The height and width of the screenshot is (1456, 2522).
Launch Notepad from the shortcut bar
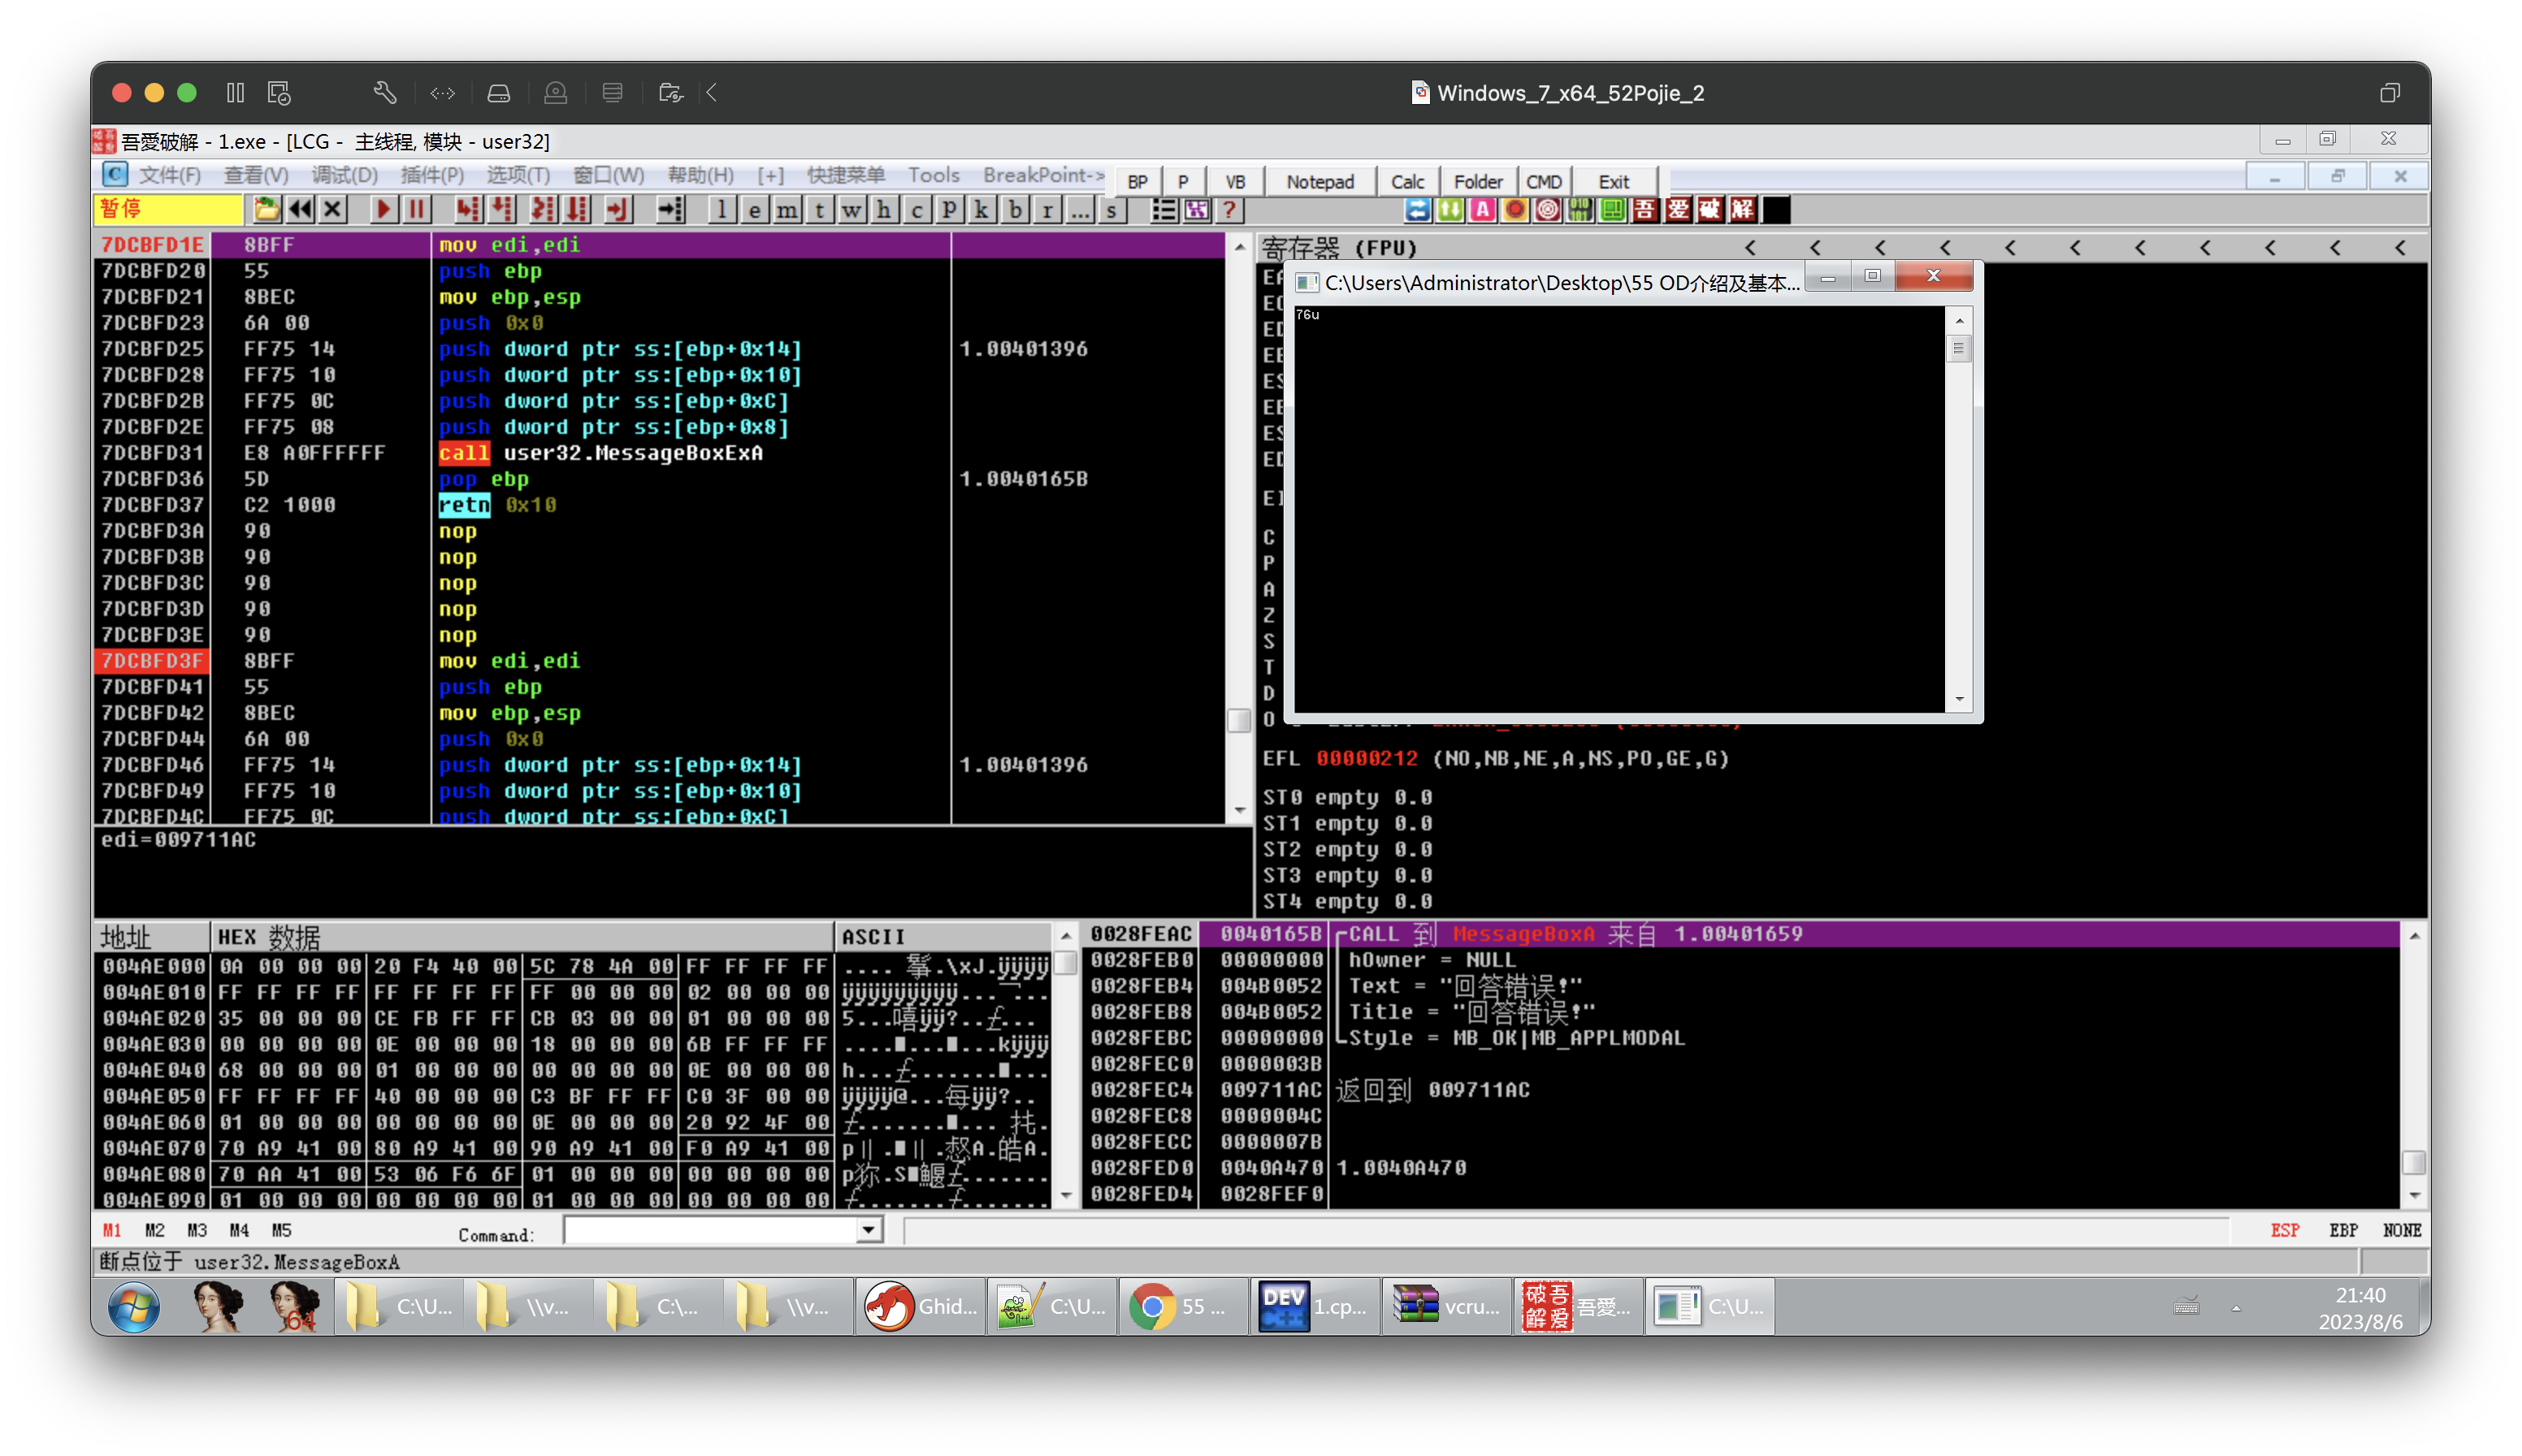pyautogui.click(x=1320, y=182)
